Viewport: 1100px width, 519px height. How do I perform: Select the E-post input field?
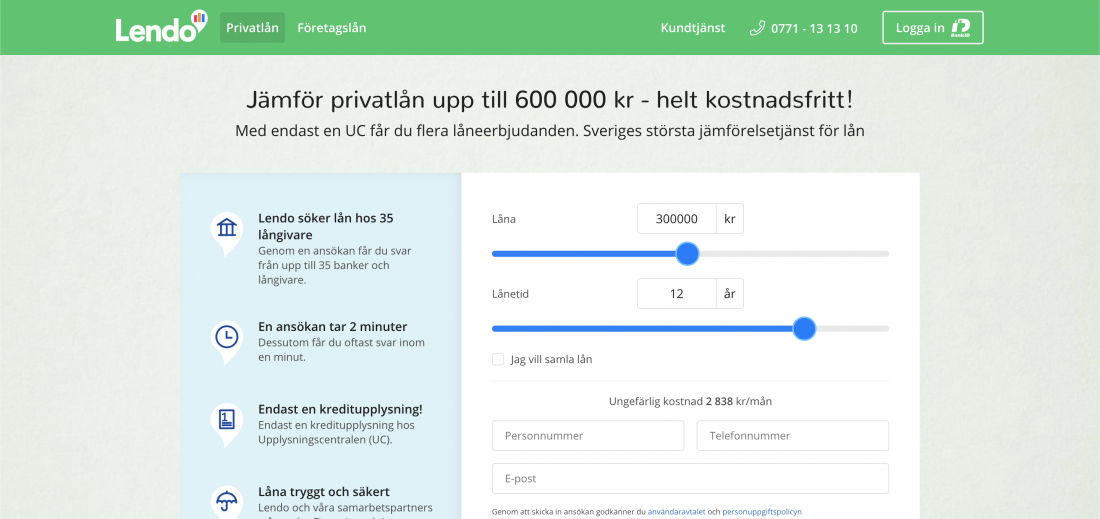click(690, 478)
